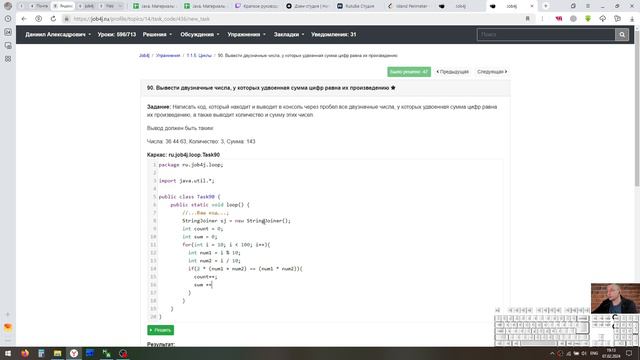
Task: Switch to the Rutube Студия tab
Action: pos(356,6)
